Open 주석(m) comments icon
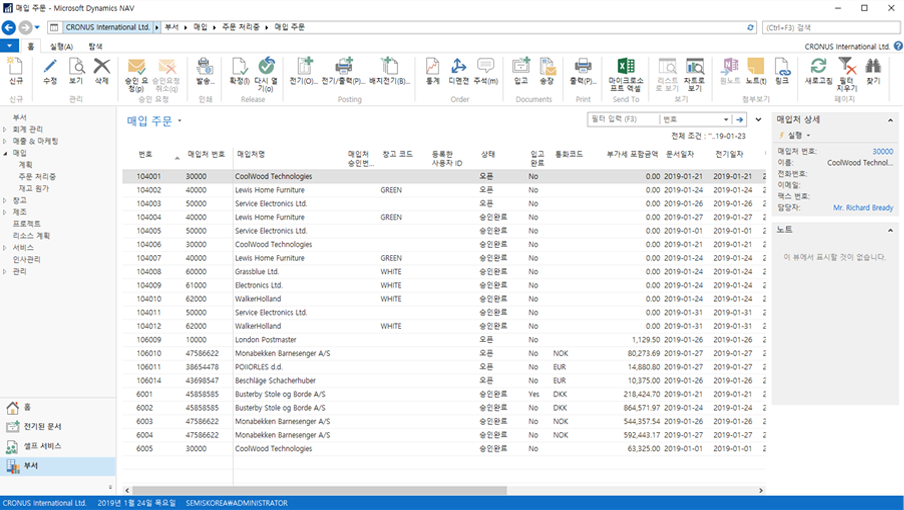Viewport: 904px width, 510px height. point(485,71)
